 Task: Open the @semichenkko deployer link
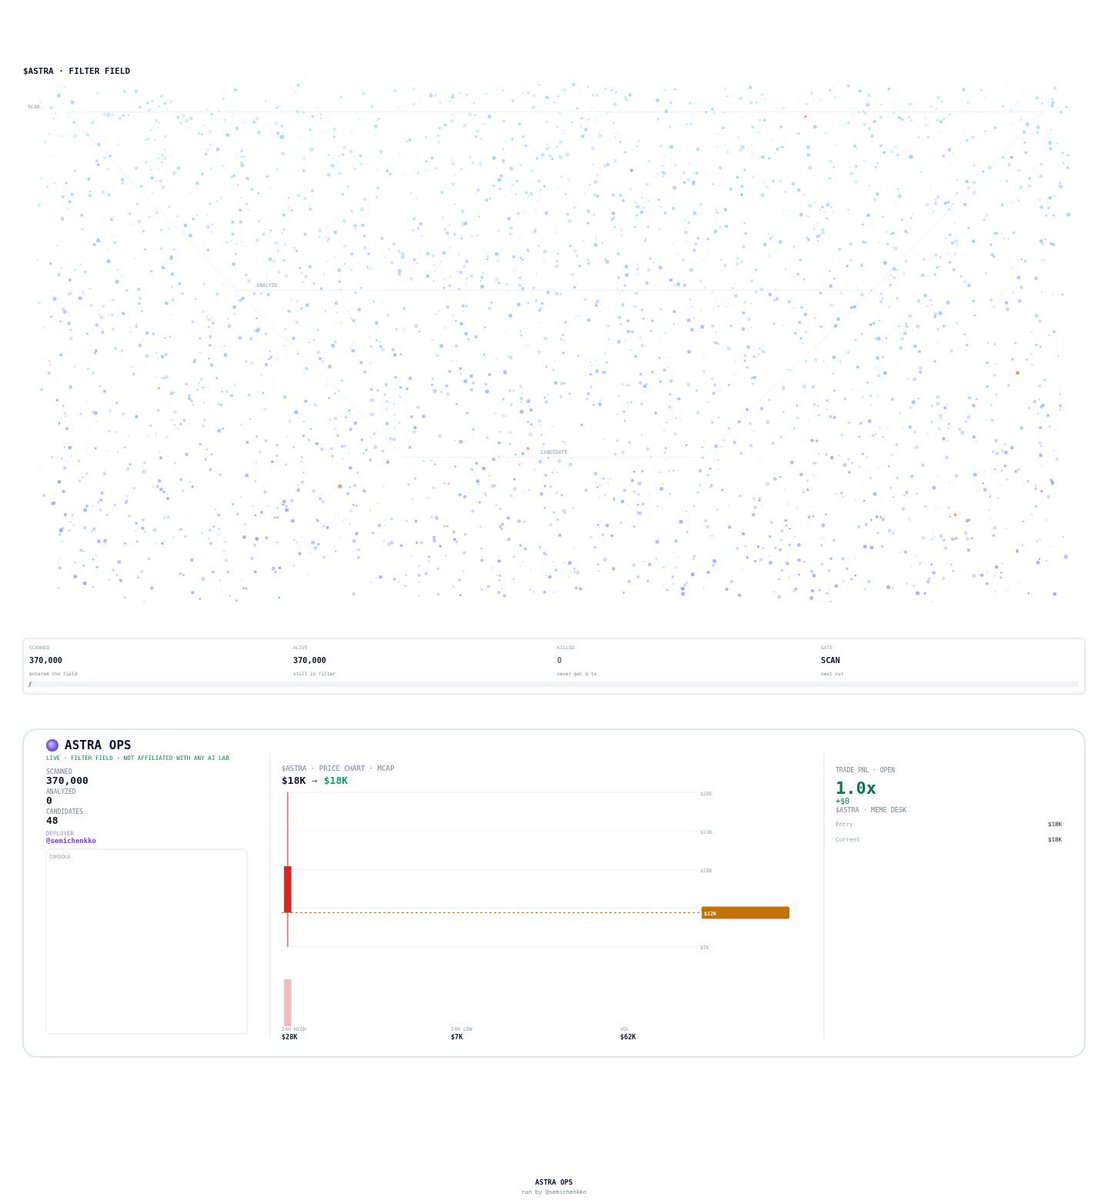[71, 841]
